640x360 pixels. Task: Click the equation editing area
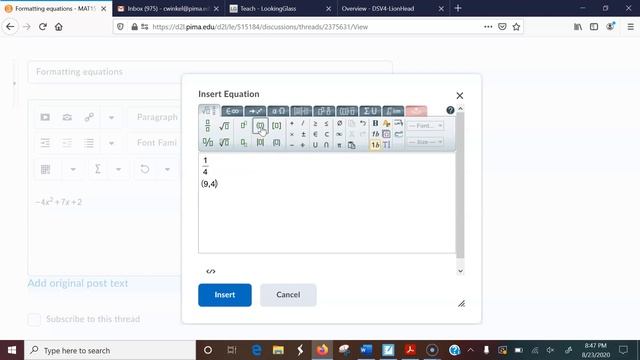[x=327, y=203]
